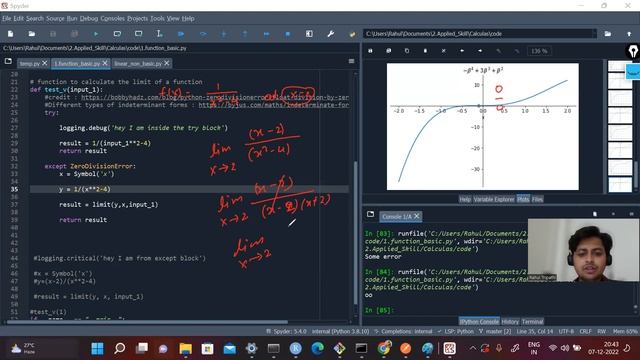Remove all plots X icon
This screenshot has height=360, width=640.
444,51
